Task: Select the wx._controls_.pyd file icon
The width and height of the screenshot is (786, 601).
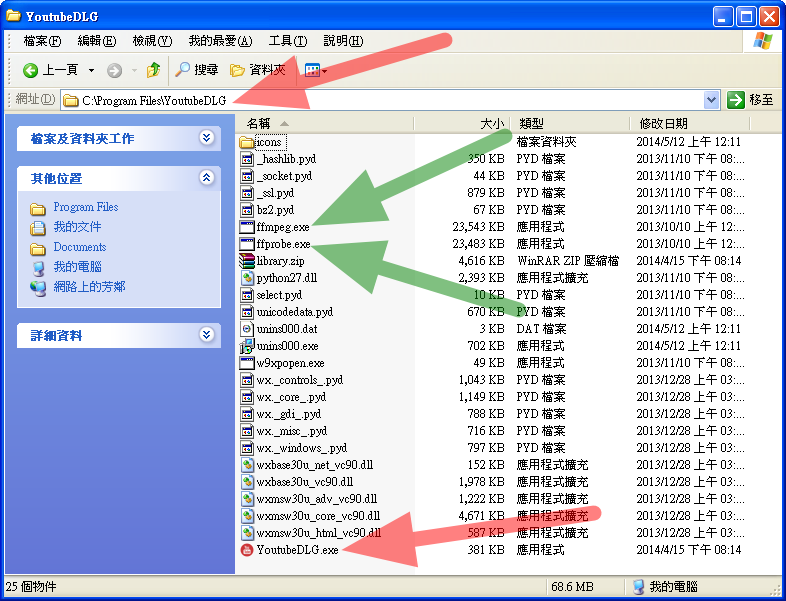Action: tap(247, 380)
